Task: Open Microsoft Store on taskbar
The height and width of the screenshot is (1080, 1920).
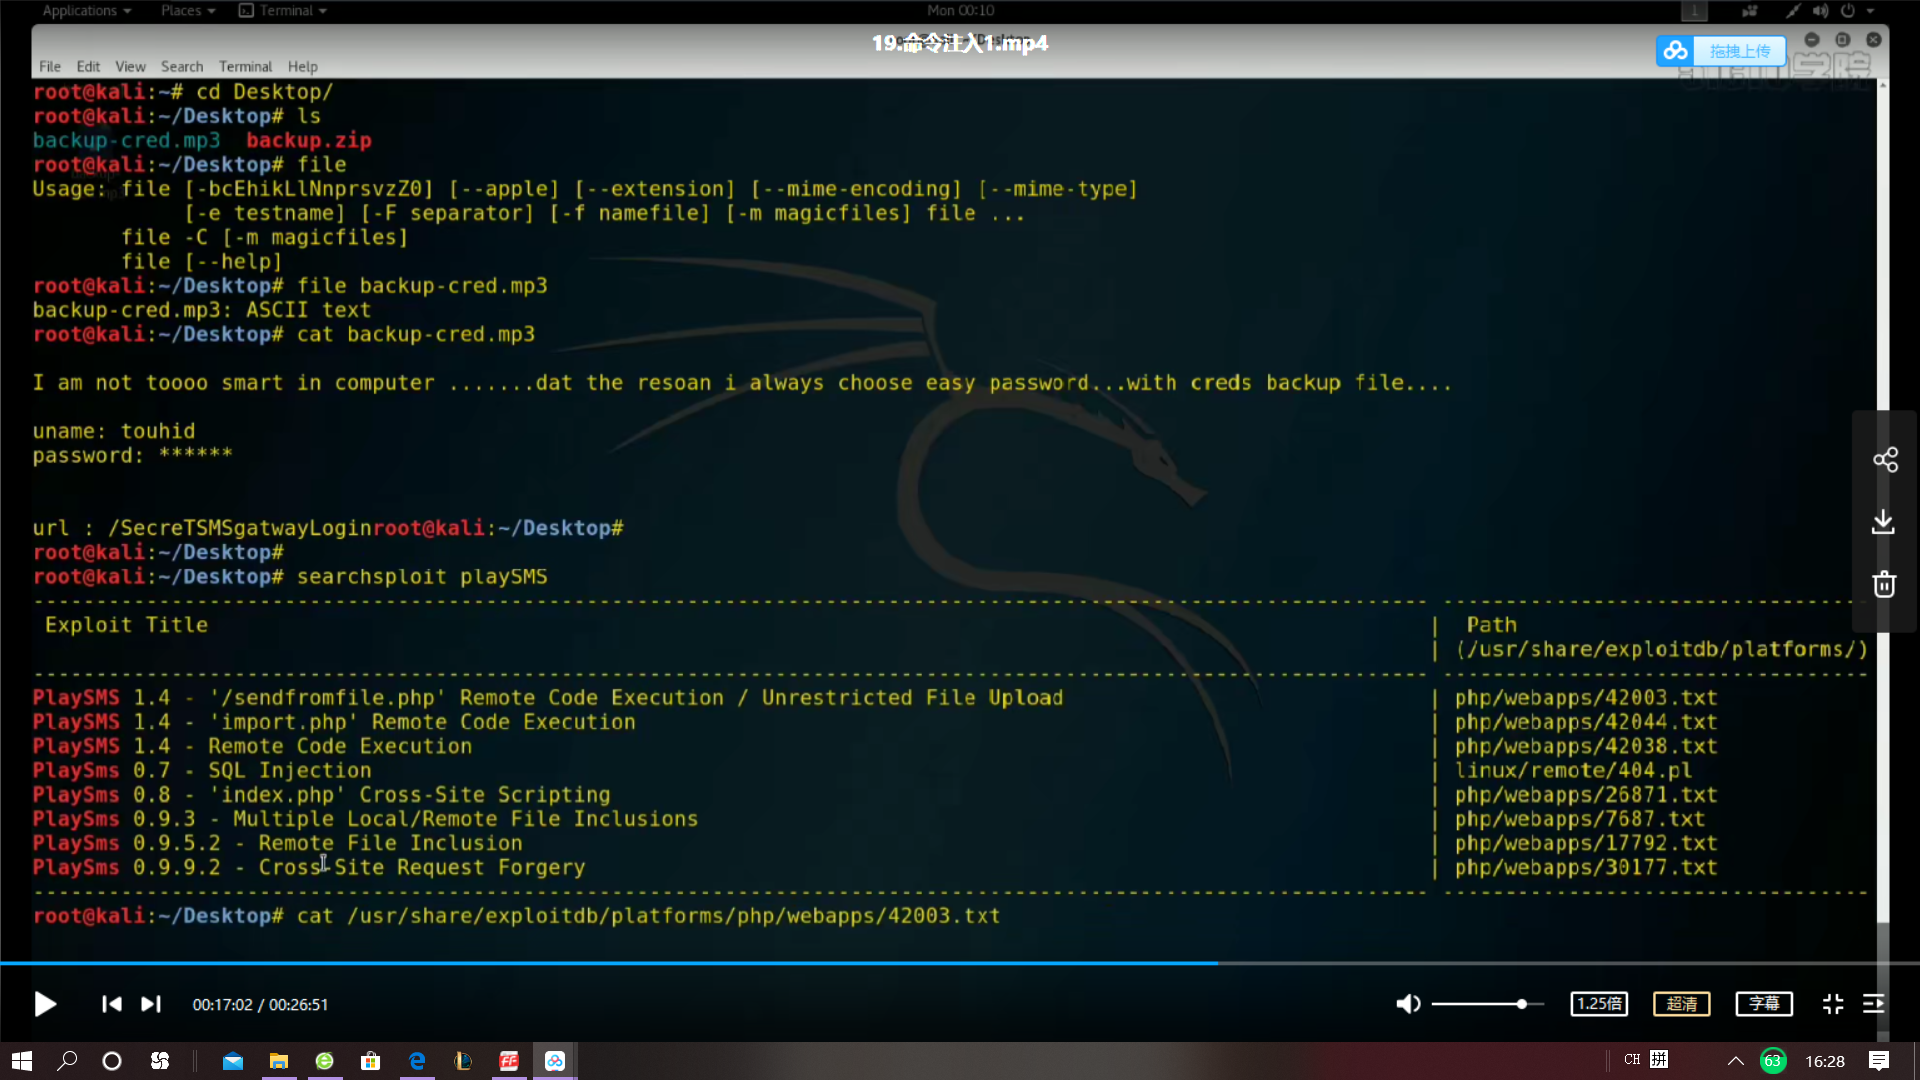Action: pyautogui.click(x=371, y=1061)
